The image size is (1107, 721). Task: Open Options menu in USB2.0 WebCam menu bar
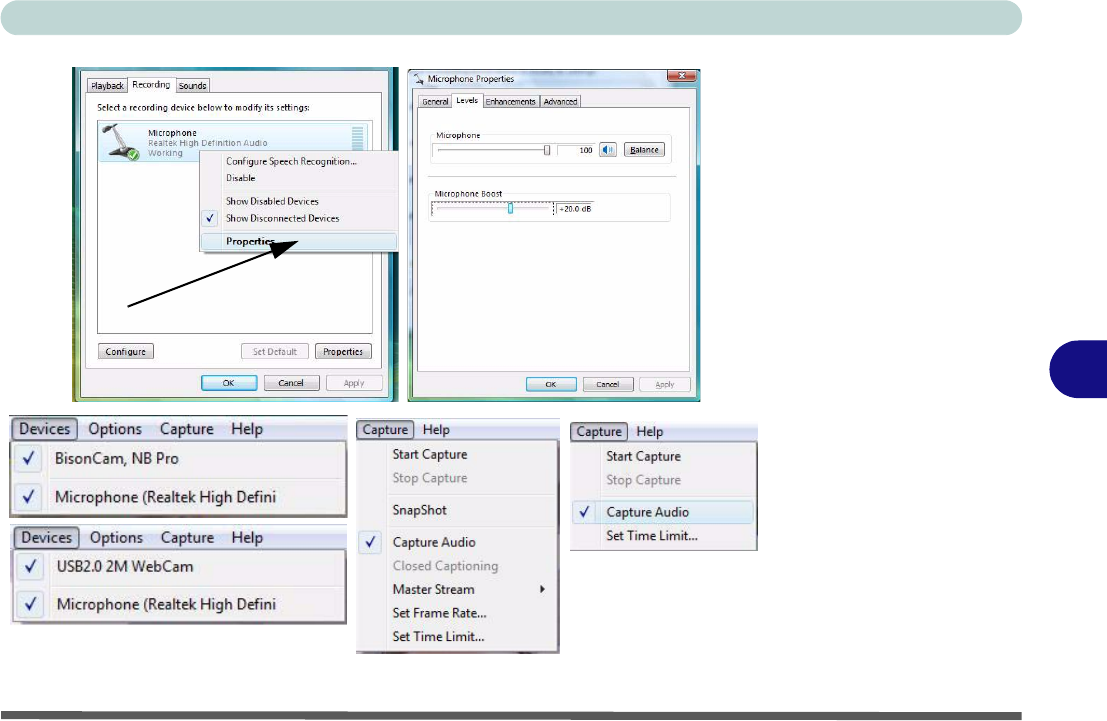116,537
